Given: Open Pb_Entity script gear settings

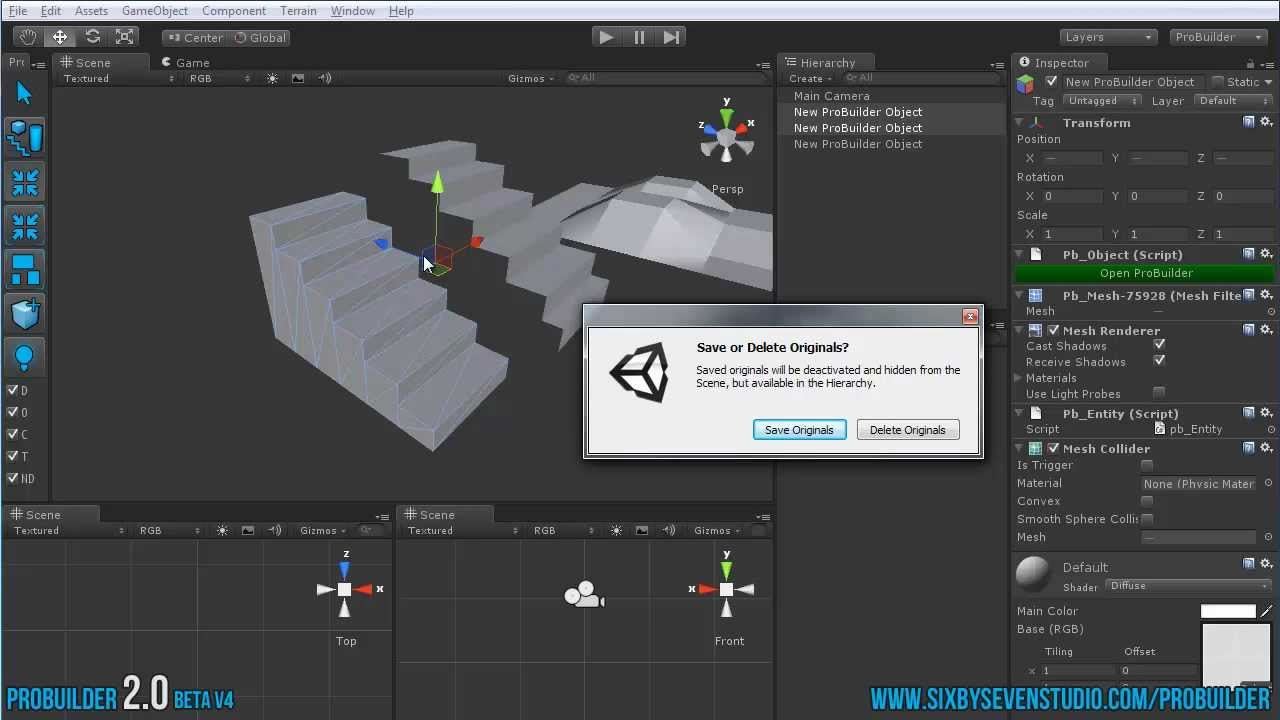Looking at the screenshot, I should pyautogui.click(x=1266, y=413).
